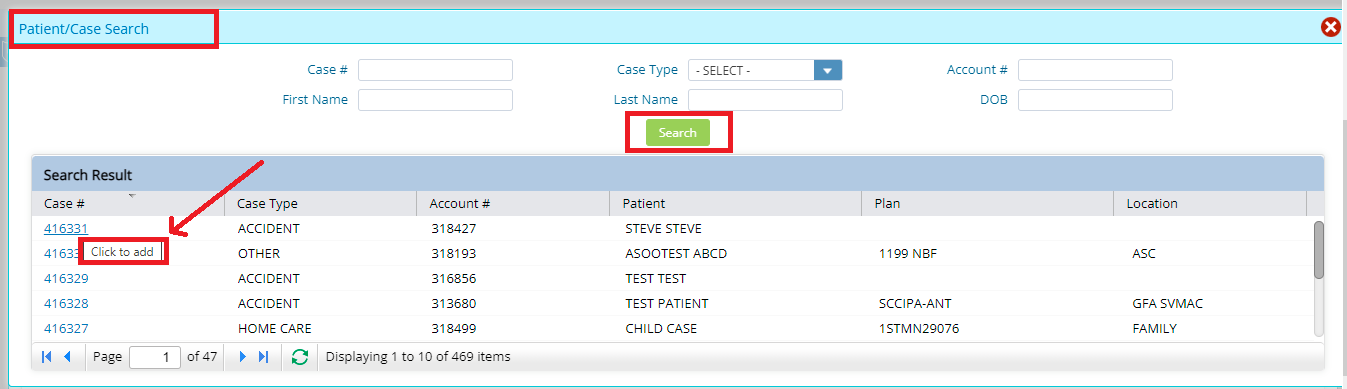
Task: Select the DOB input field
Action: click(1095, 100)
